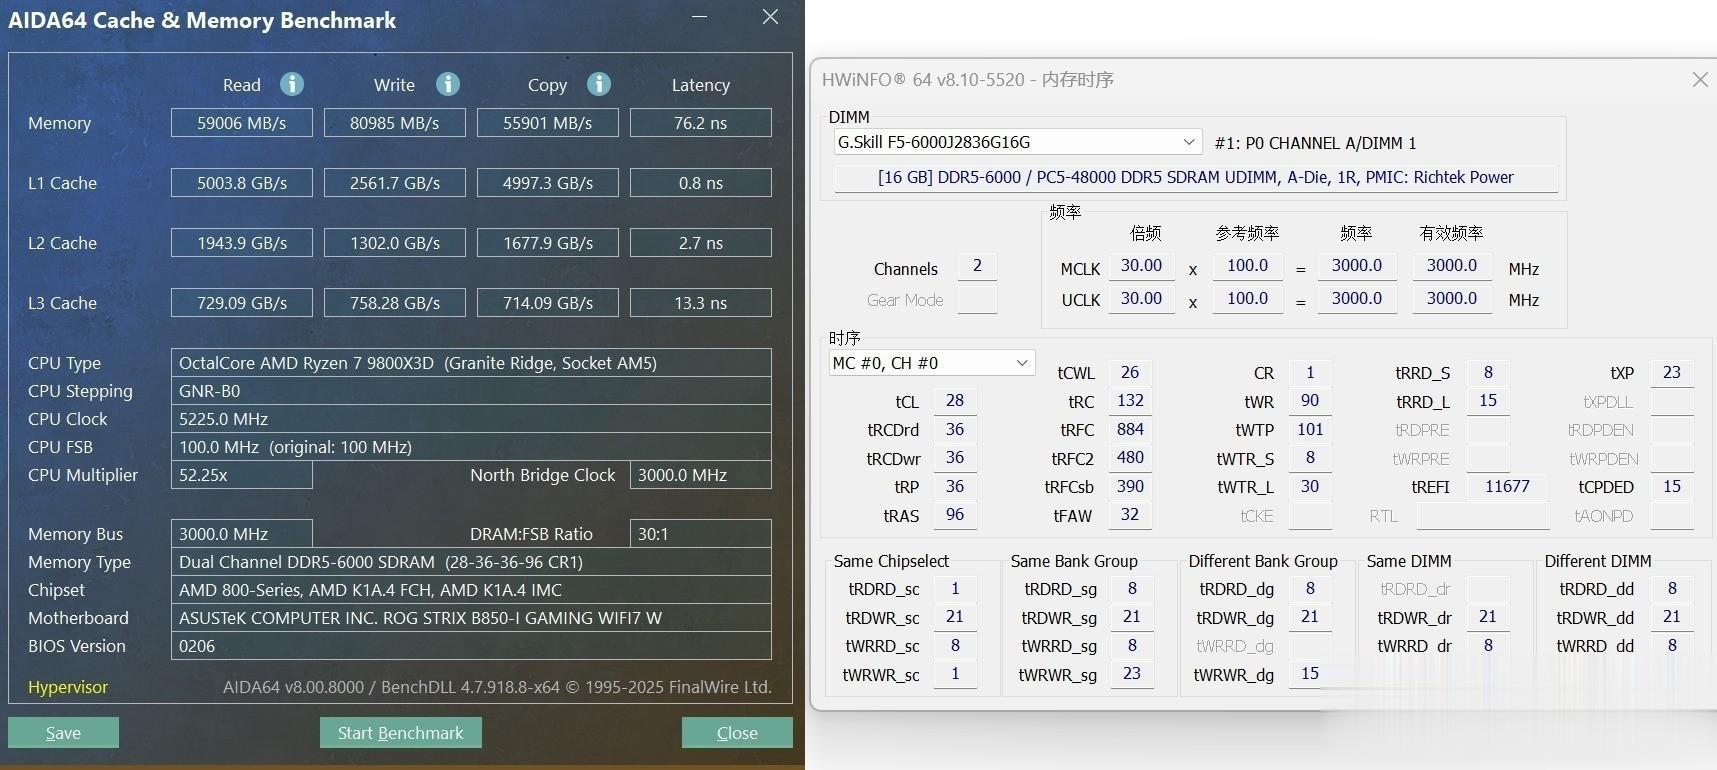The height and width of the screenshot is (770, 1717).
Task: Select the Memory Write value 80985 MB/s
Action: click(x=395, y=123)
